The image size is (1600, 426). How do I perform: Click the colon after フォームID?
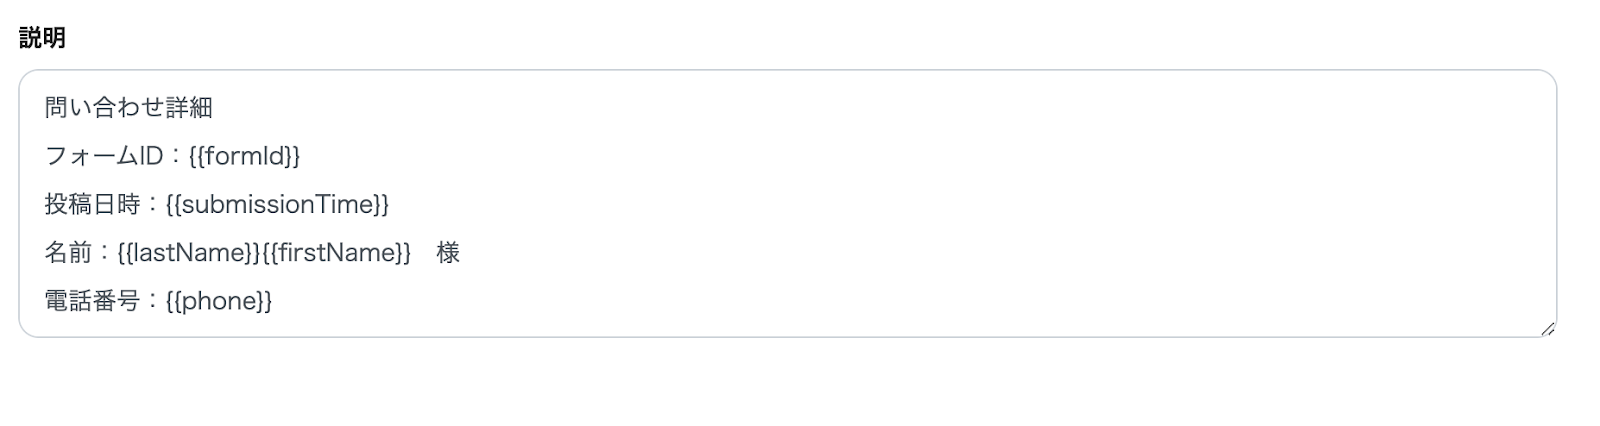tap(175, 156)
